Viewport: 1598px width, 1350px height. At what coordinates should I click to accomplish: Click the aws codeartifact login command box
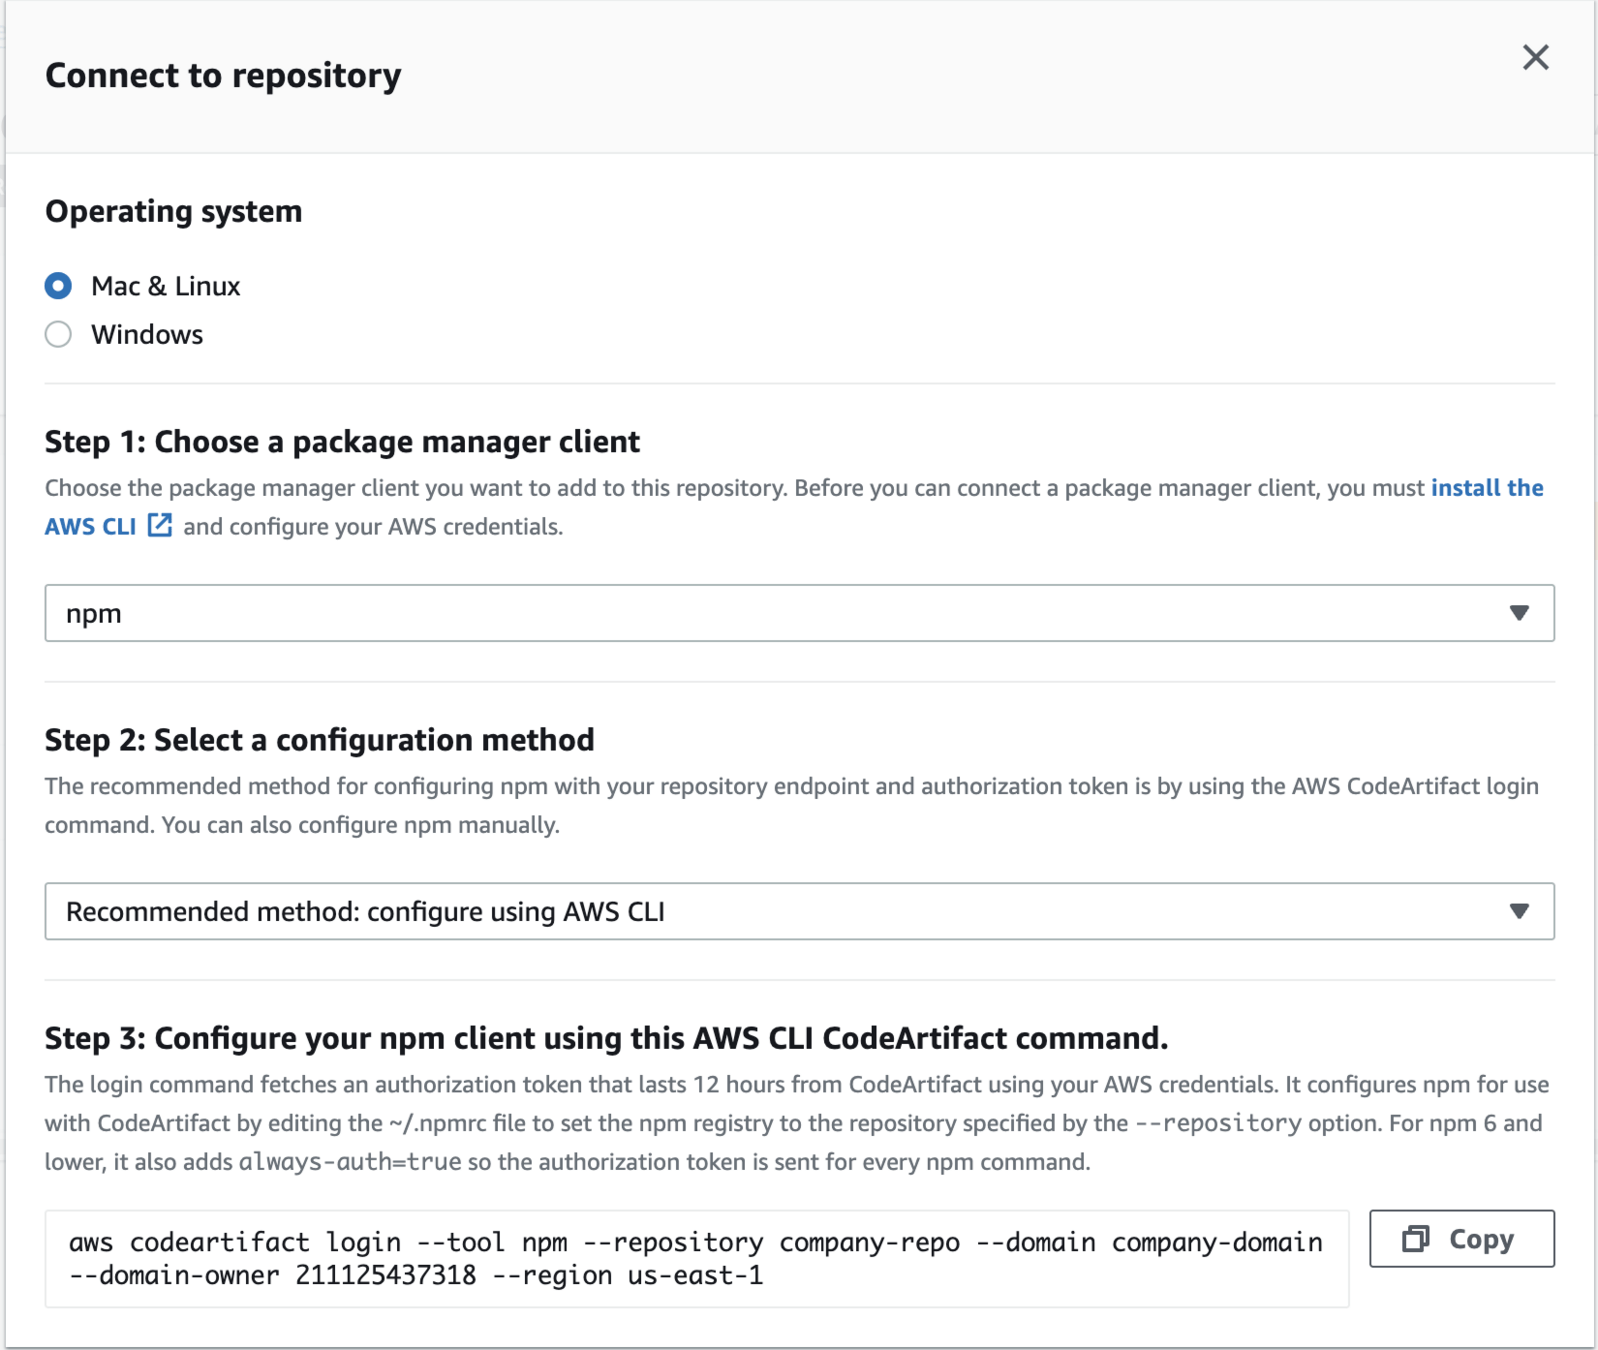696,1258
